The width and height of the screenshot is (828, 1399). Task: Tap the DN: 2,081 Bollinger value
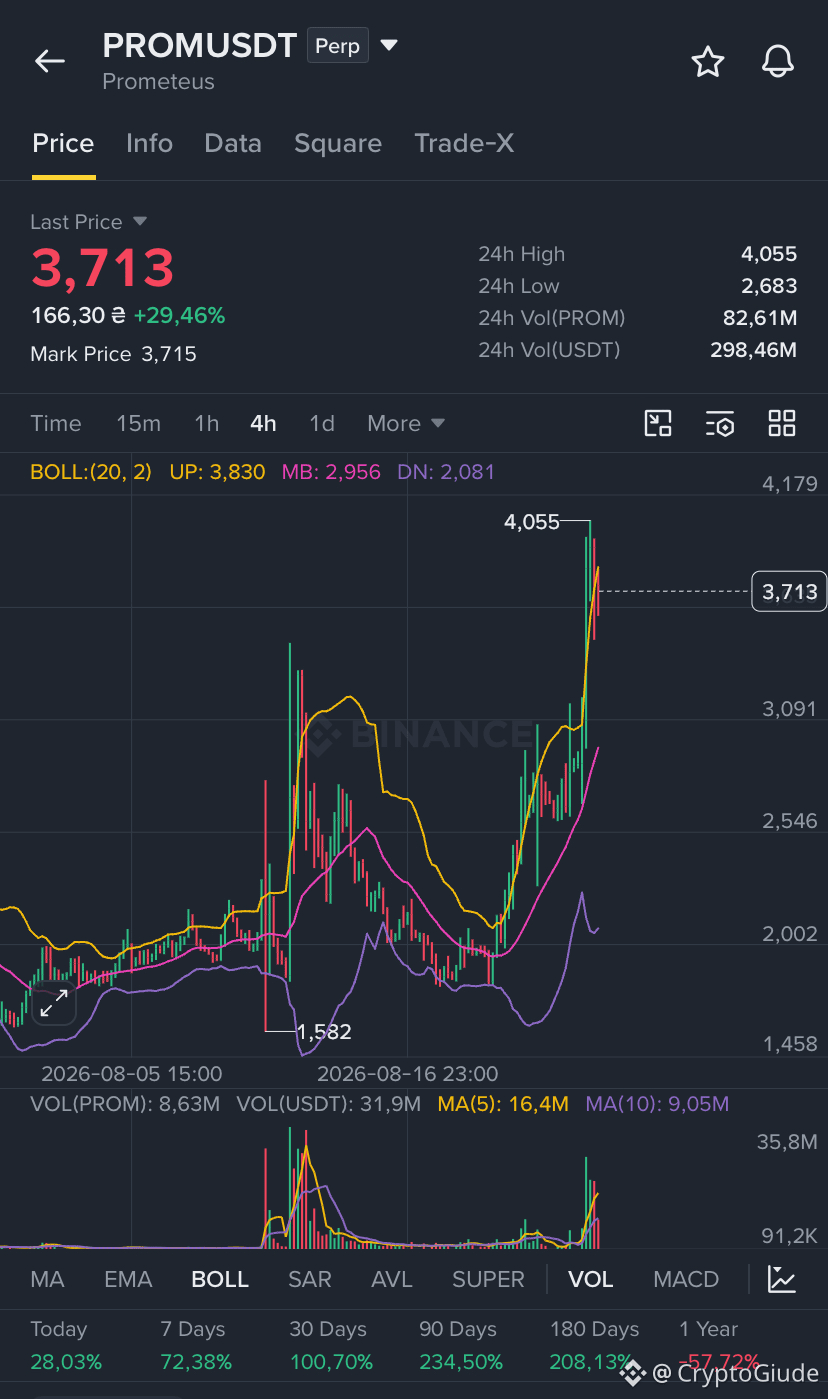tap(446, 472)
